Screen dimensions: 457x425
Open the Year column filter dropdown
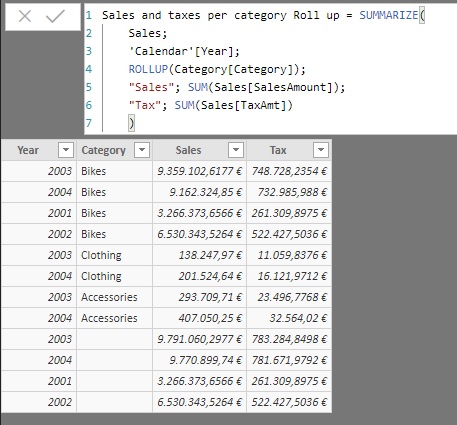pyautogui.click(x=66, y=150)
